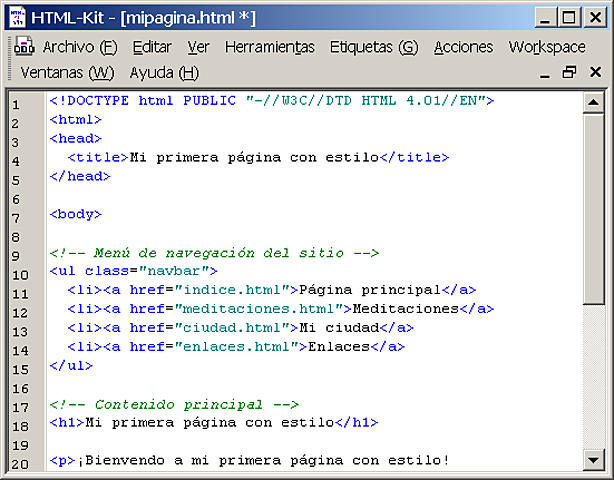614x480 pixels.
Task: Click line number 10 in the gutter
Action: click(x=20, y=275)
